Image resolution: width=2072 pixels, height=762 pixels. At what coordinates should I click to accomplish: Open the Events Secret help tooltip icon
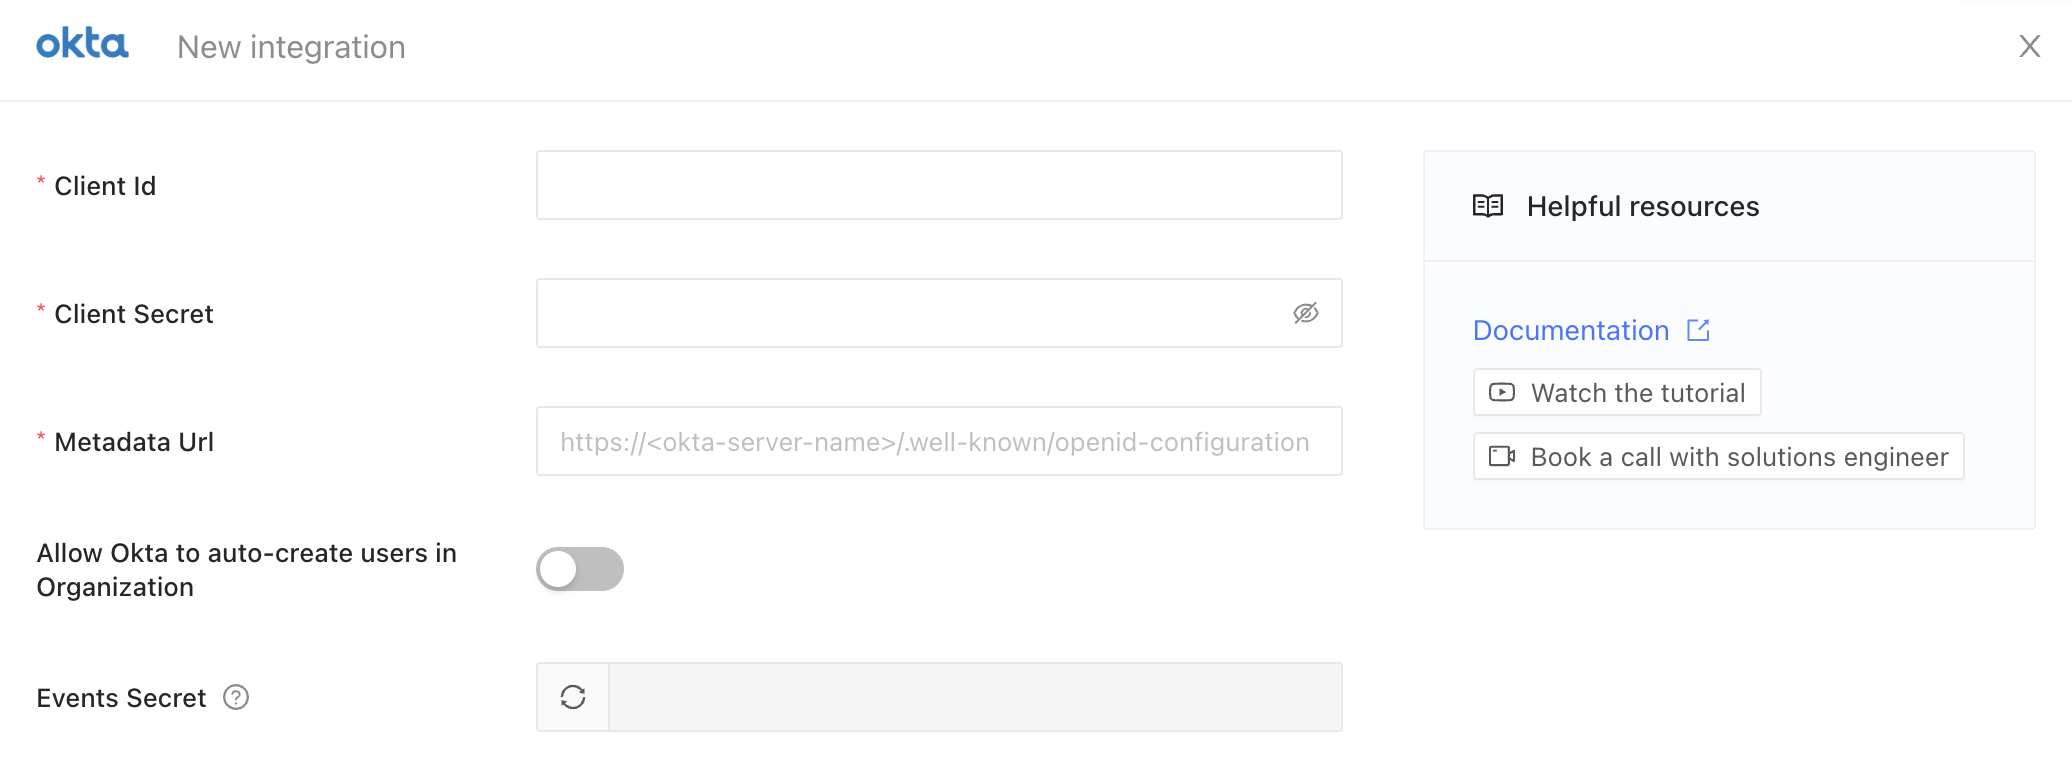pos(236,697)
